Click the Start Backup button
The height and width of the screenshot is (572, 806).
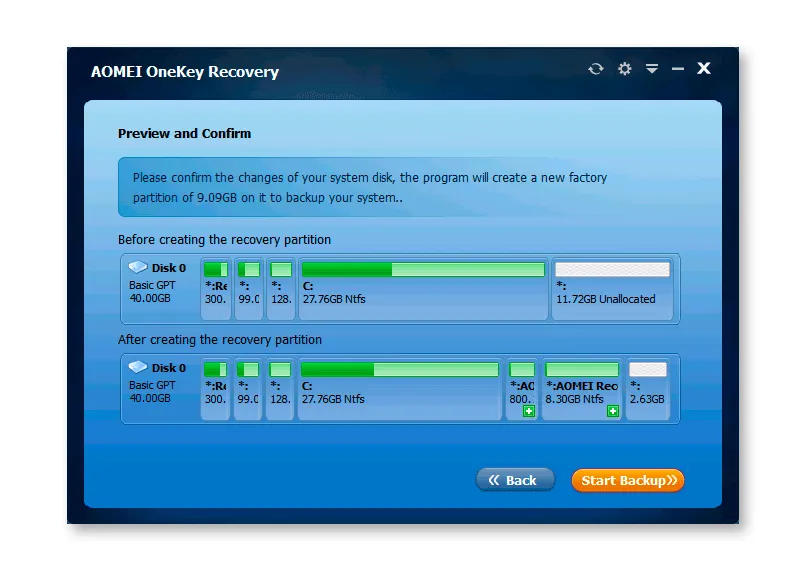tap(628, 481)
